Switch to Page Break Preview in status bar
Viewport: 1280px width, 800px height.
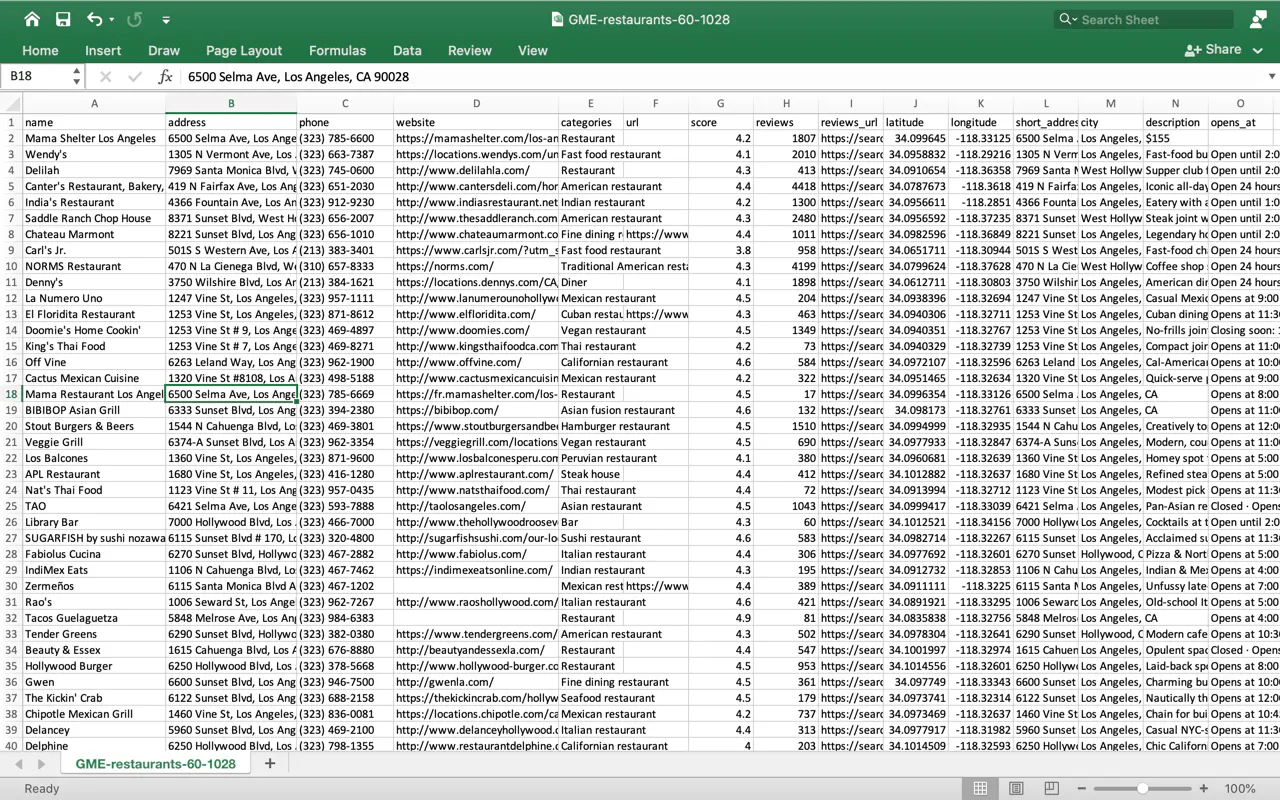(1050, 789)
